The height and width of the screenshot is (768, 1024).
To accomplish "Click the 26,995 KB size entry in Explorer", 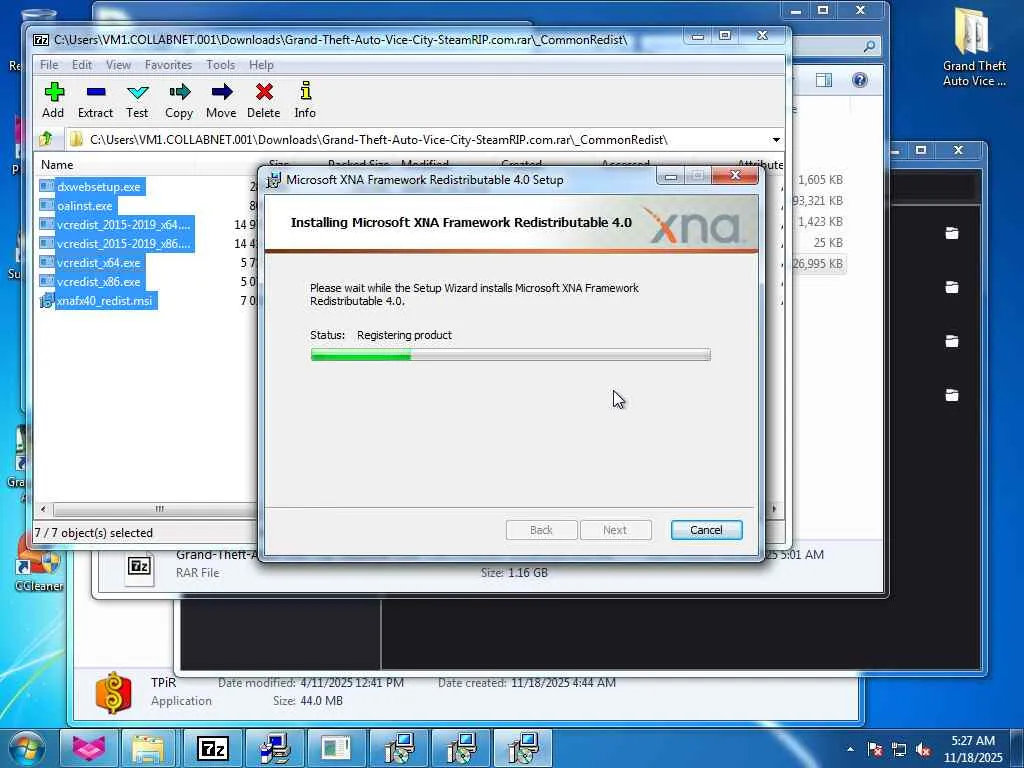I will pos(818,264).
